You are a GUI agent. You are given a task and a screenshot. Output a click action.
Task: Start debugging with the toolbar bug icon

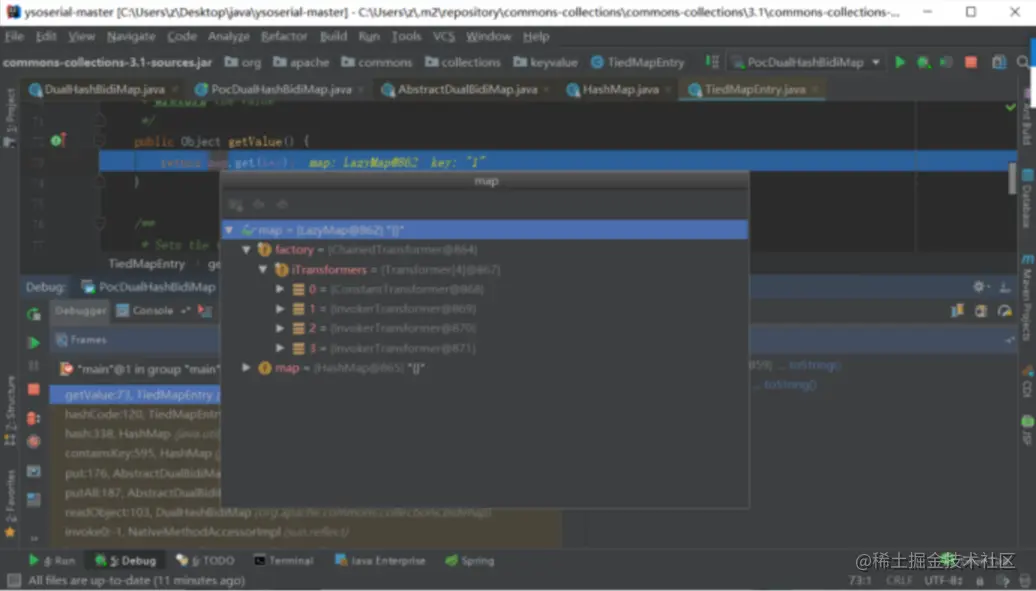[x=924, y=62]
